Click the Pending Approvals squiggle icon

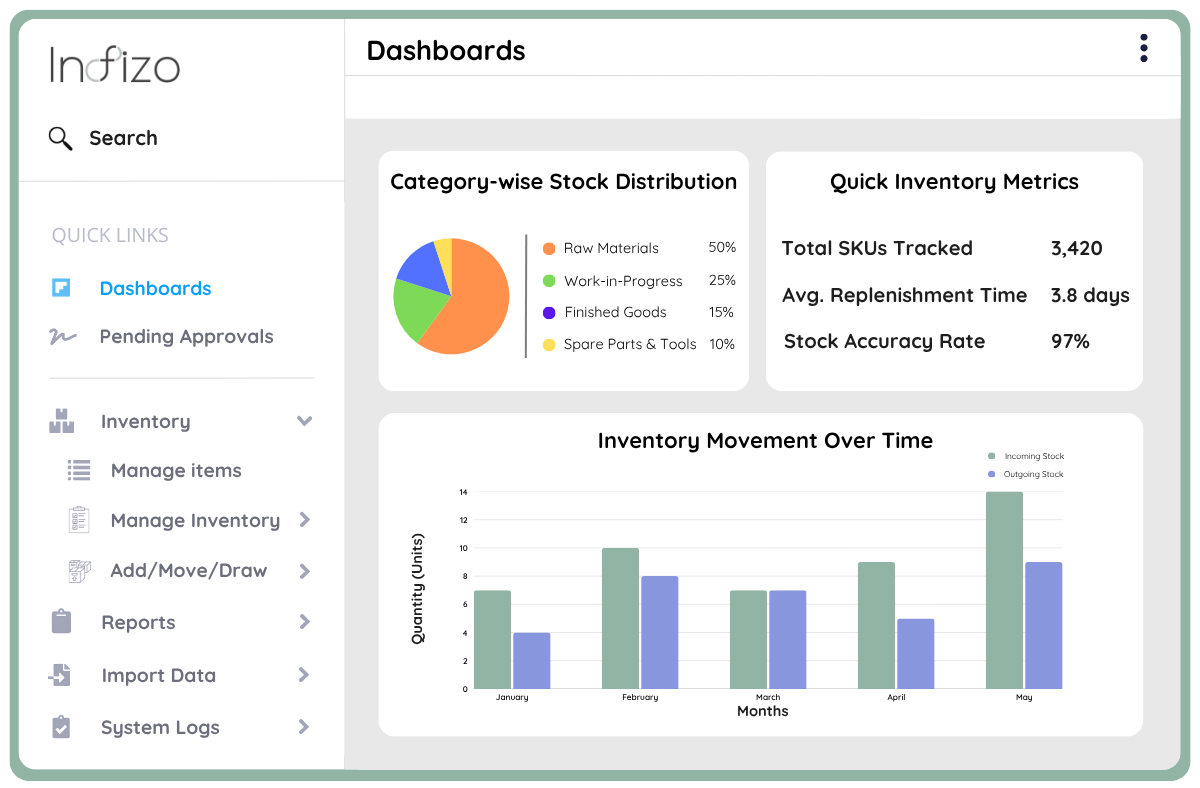click(x=62, y=337)
